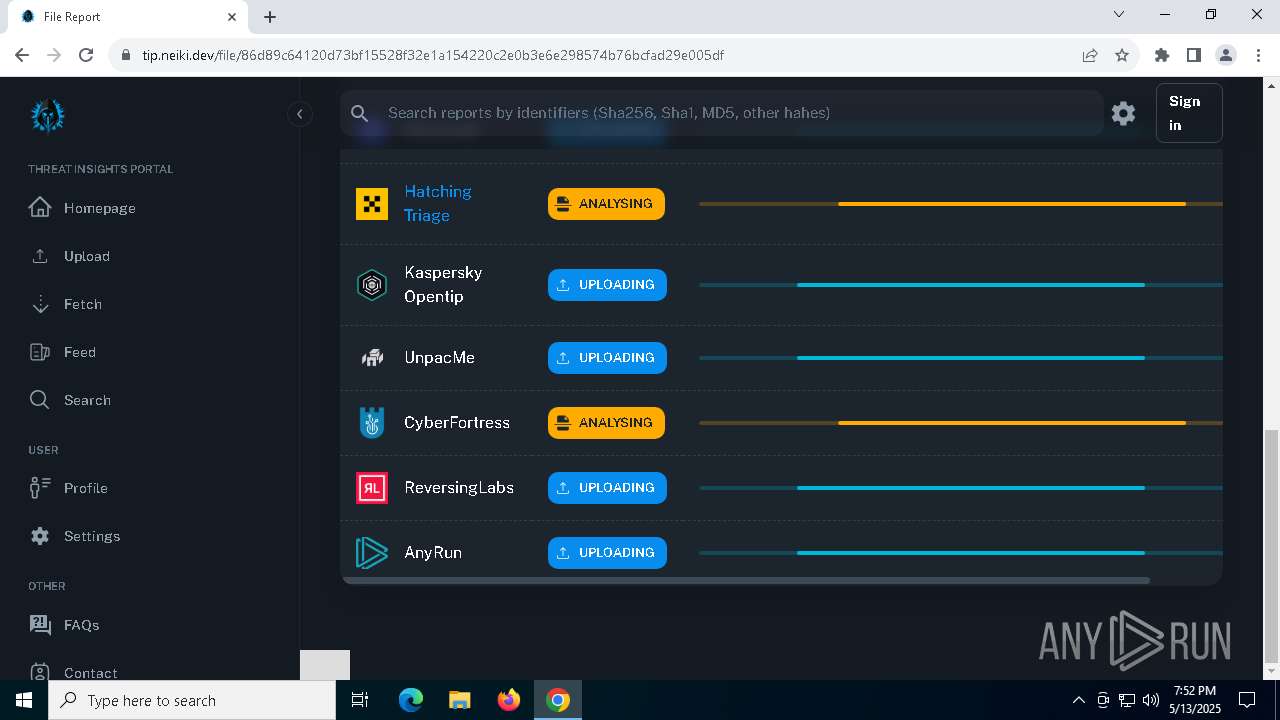Click the Kaspersky Opentip progress bar

[x=961, y=285]
